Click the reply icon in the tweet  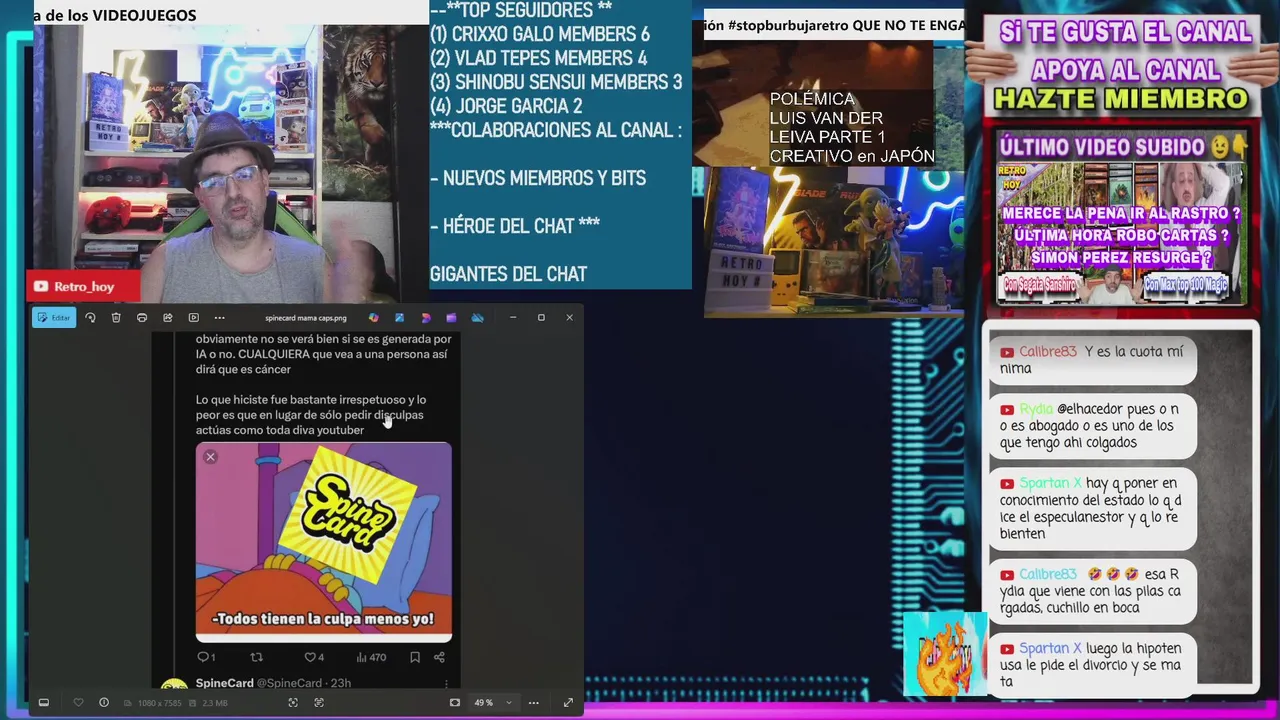tap(204, 657)
